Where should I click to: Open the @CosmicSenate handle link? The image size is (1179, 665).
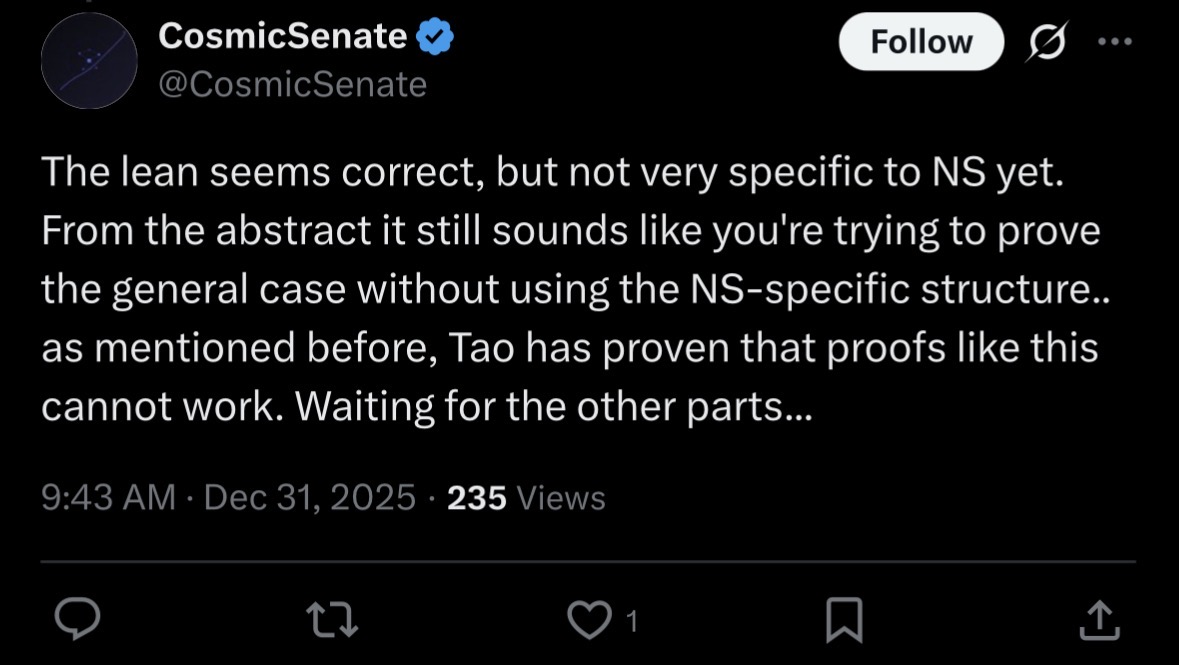(292, 84)
